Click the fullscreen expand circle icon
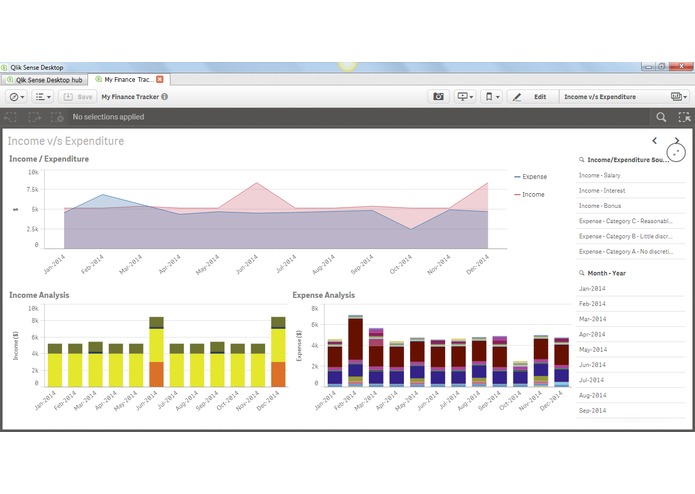Viewport: 695px width, 494px height. click(676, 153)
